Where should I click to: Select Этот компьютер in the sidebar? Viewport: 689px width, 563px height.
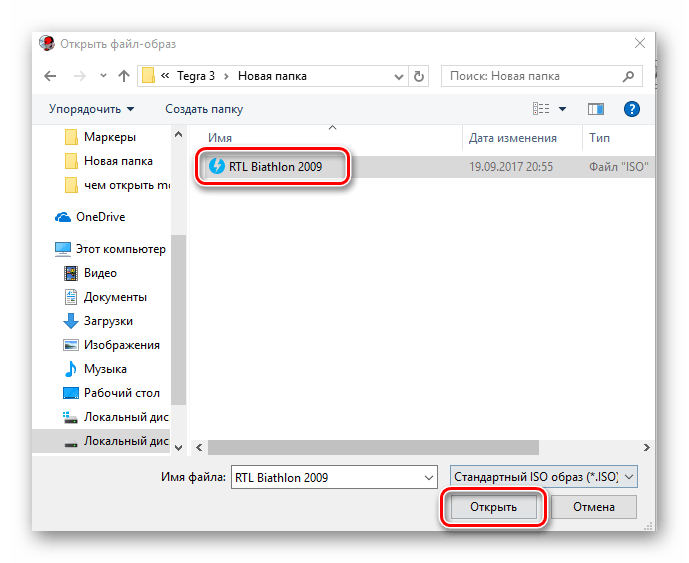(x=110, y=249)
